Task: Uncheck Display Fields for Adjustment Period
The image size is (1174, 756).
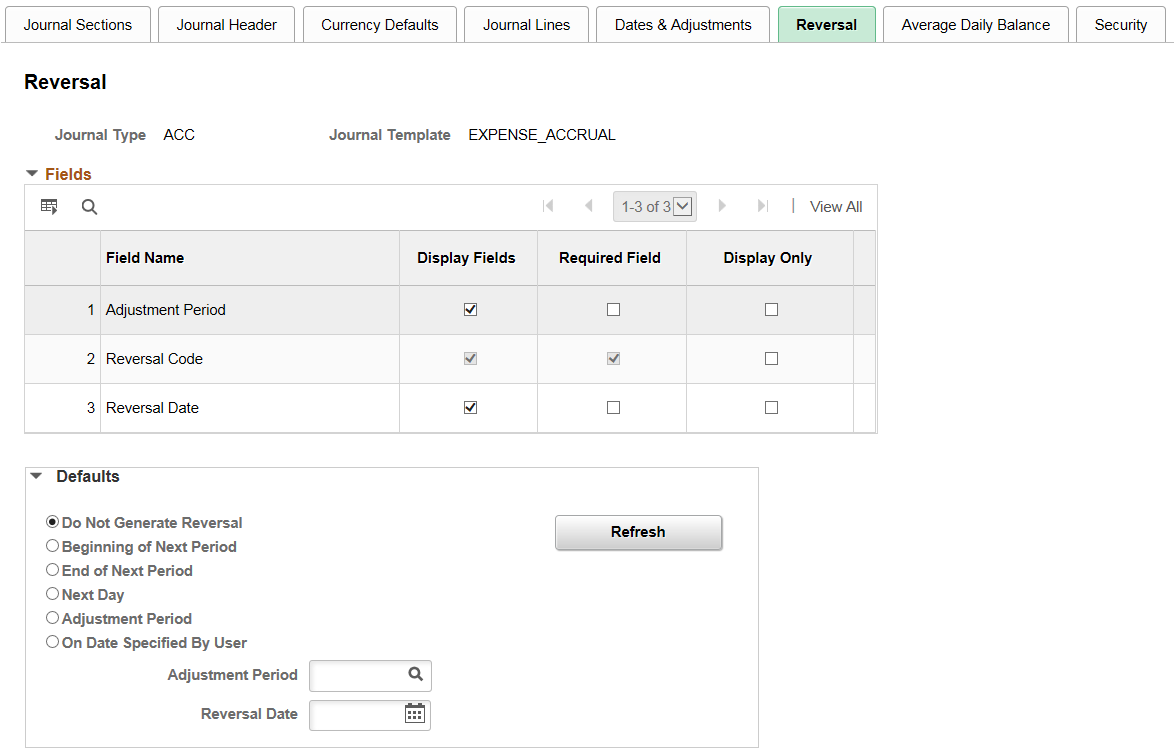Action: [470, 309]
